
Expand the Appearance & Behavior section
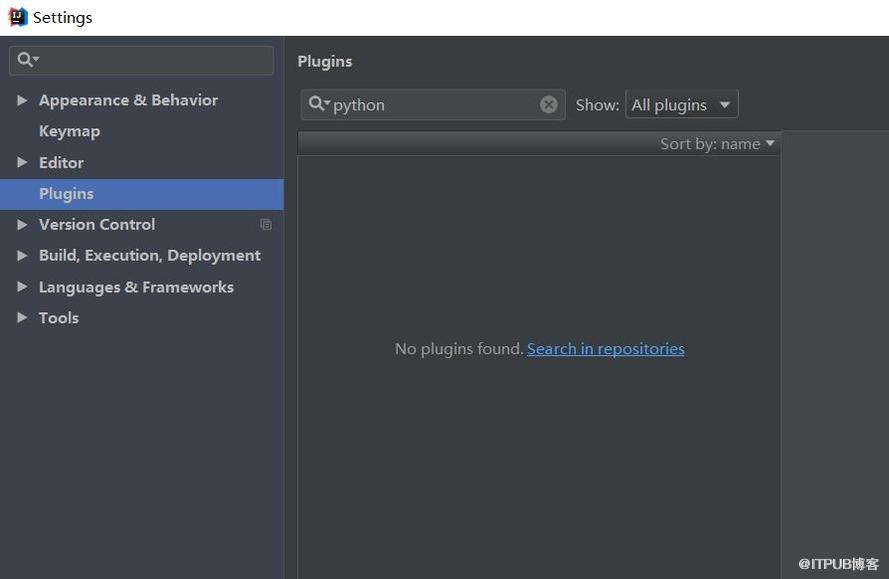(22, 100)
